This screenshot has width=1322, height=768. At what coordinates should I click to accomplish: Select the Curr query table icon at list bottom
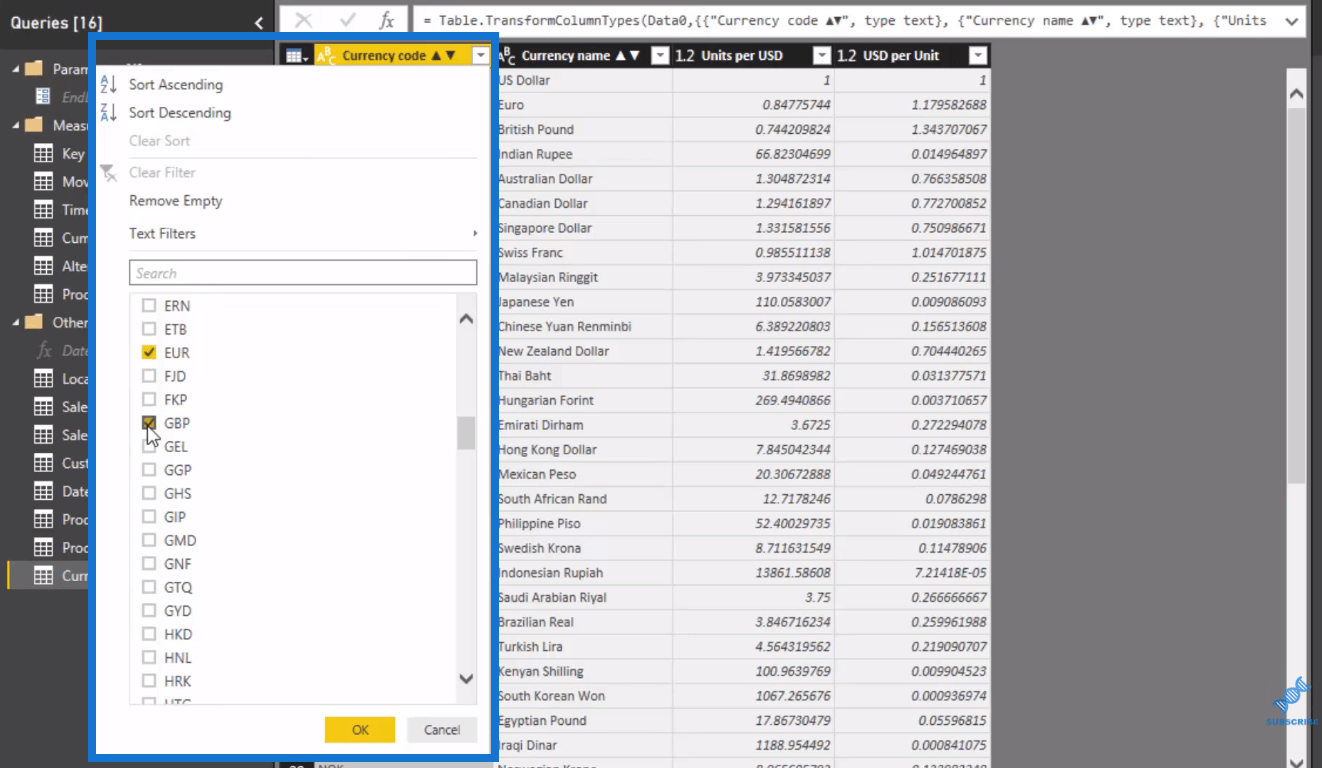[43, 576]
